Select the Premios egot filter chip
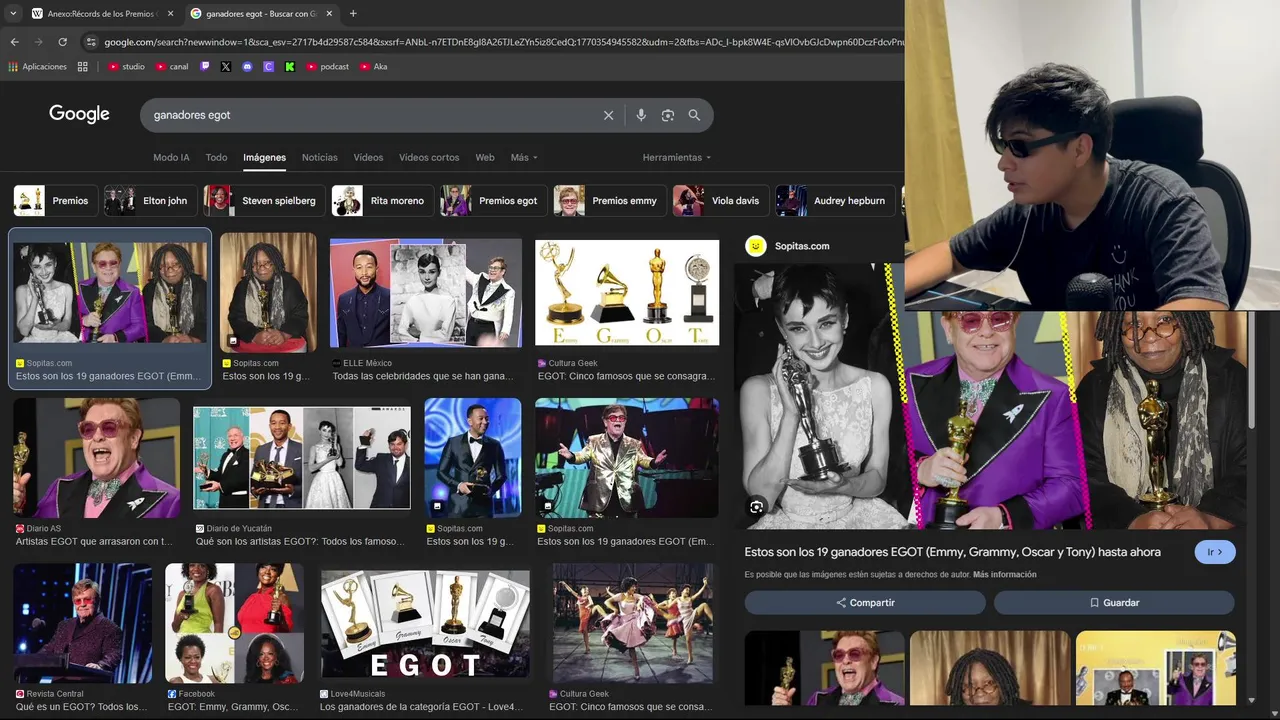Screen dimensions: 1280x720 (493, 201)
